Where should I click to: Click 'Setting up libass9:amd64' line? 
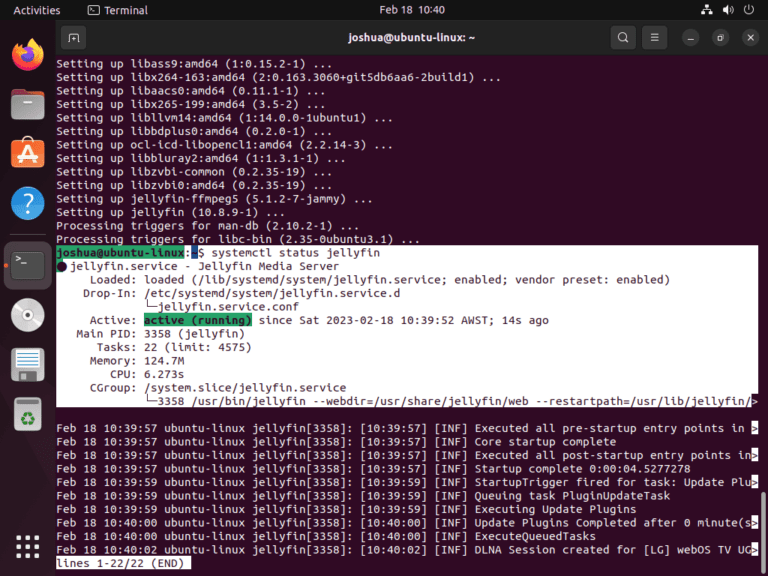(x=194, y=64)
